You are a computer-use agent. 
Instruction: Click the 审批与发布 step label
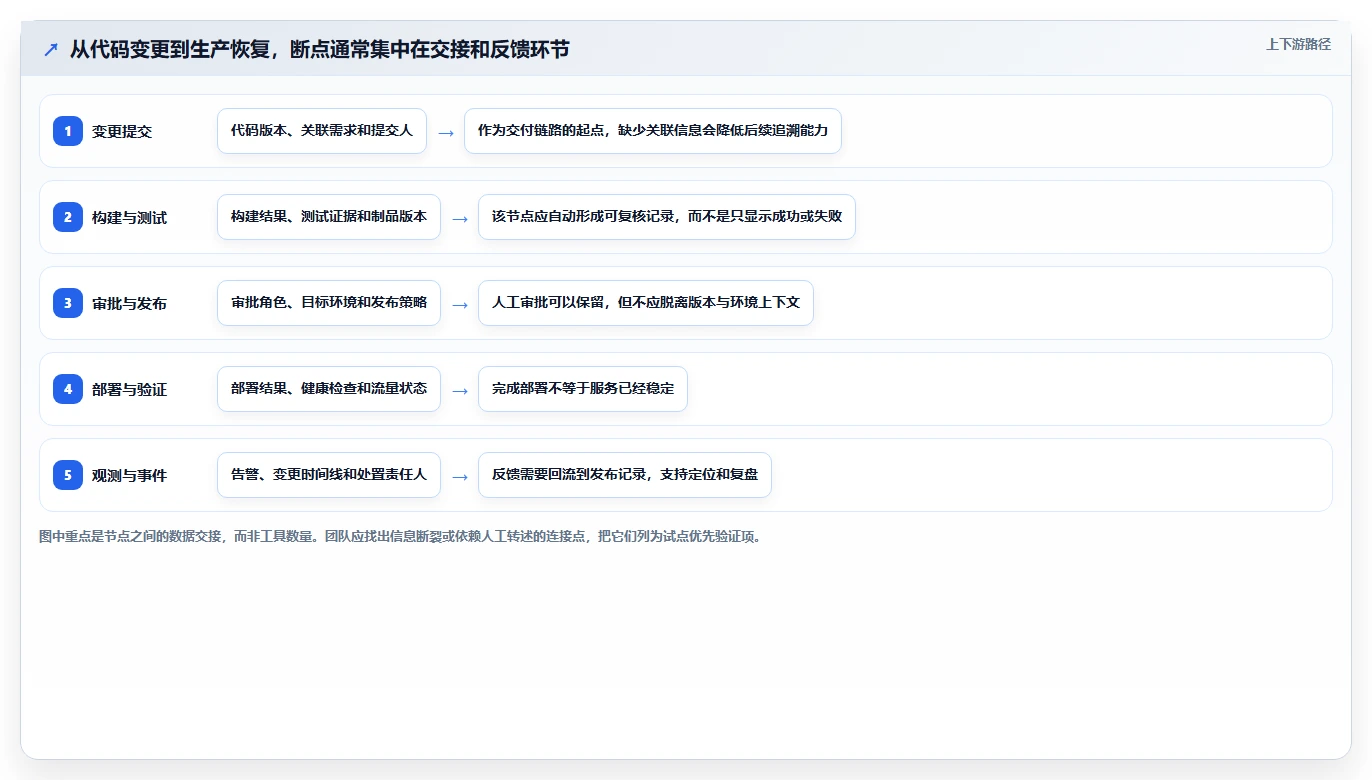coord(129,304)
